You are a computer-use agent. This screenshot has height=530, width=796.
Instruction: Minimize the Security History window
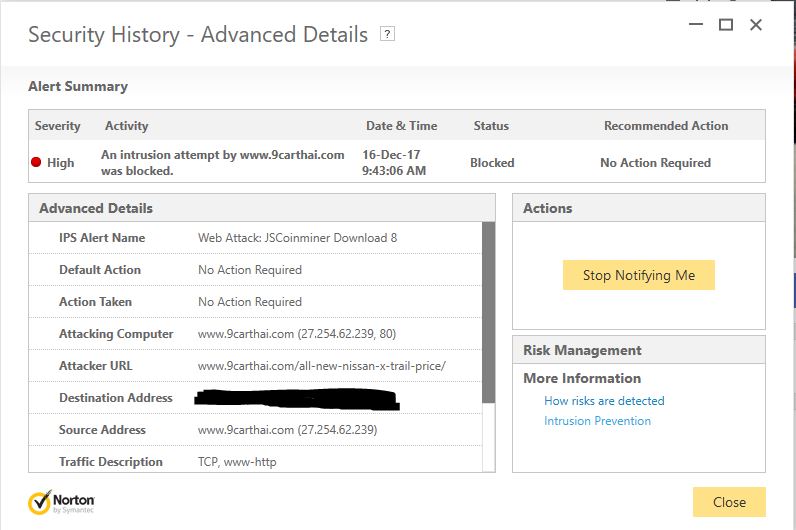tap(696, 24)
